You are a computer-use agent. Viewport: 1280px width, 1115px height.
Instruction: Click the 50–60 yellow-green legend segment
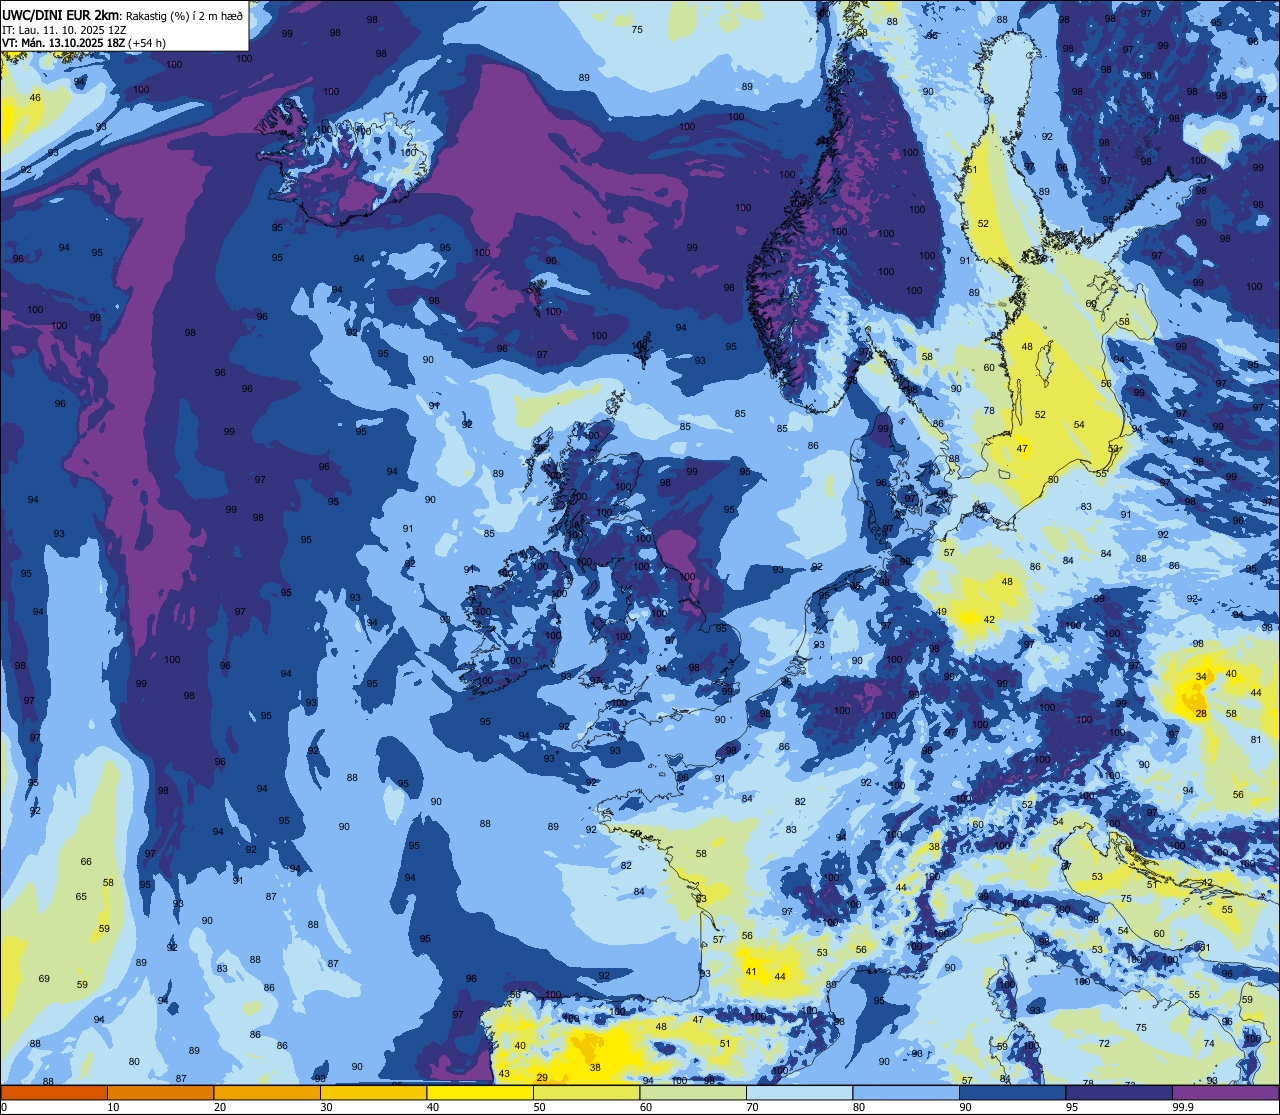coord(586,1092)
